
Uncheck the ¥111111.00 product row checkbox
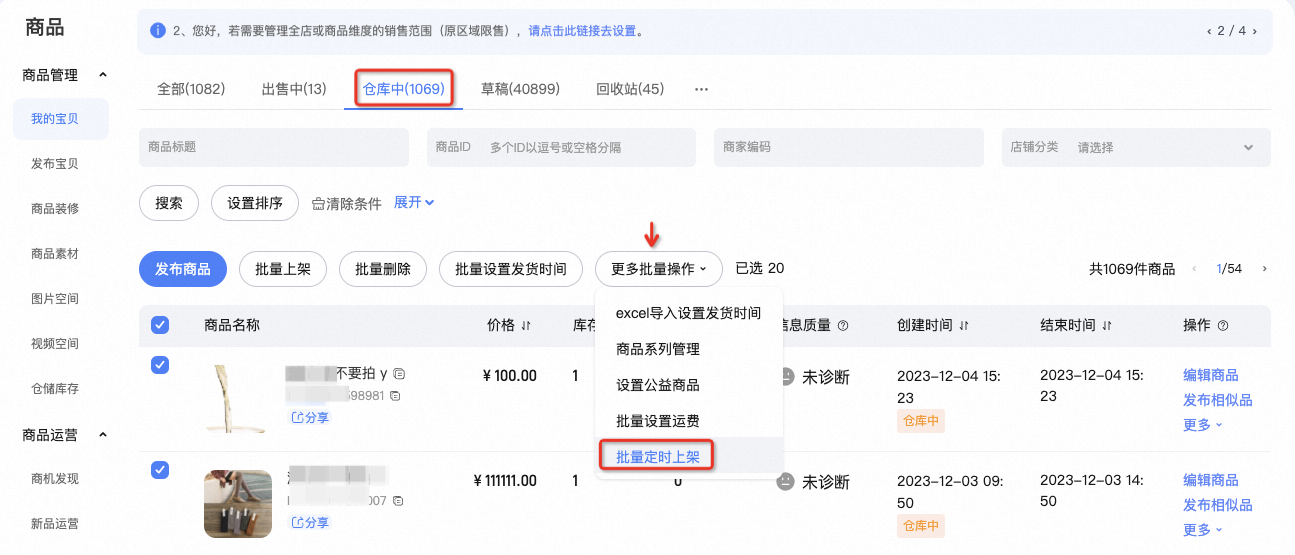pos(159,469)
